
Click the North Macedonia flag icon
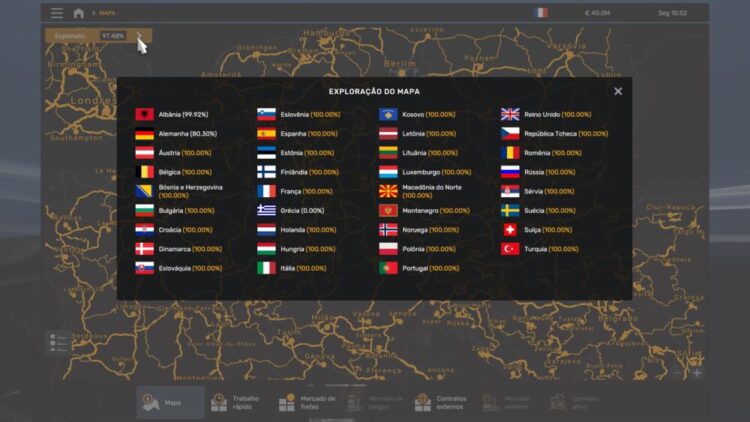[388, 191]
